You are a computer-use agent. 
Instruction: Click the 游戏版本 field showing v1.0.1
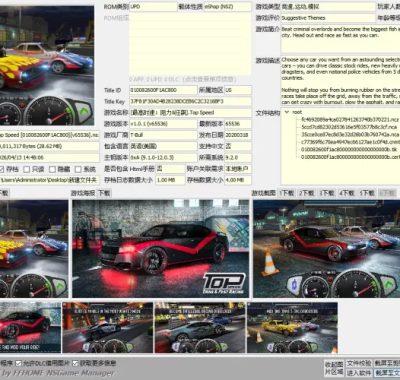tap(163, 124)
